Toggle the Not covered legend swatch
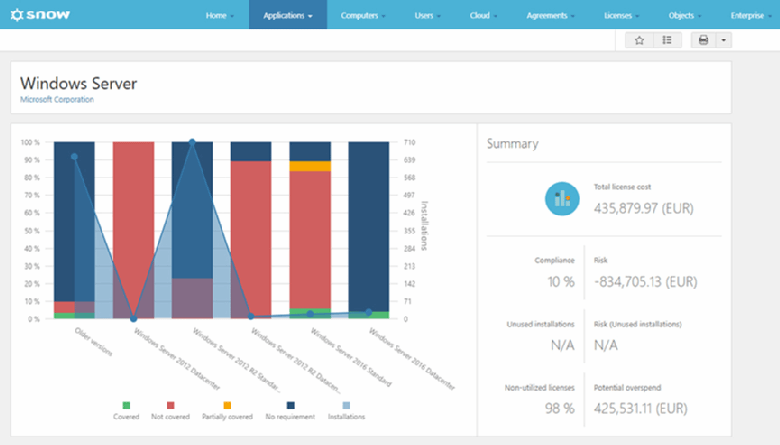Screen dimensions: 780x445 pos(171,405)
